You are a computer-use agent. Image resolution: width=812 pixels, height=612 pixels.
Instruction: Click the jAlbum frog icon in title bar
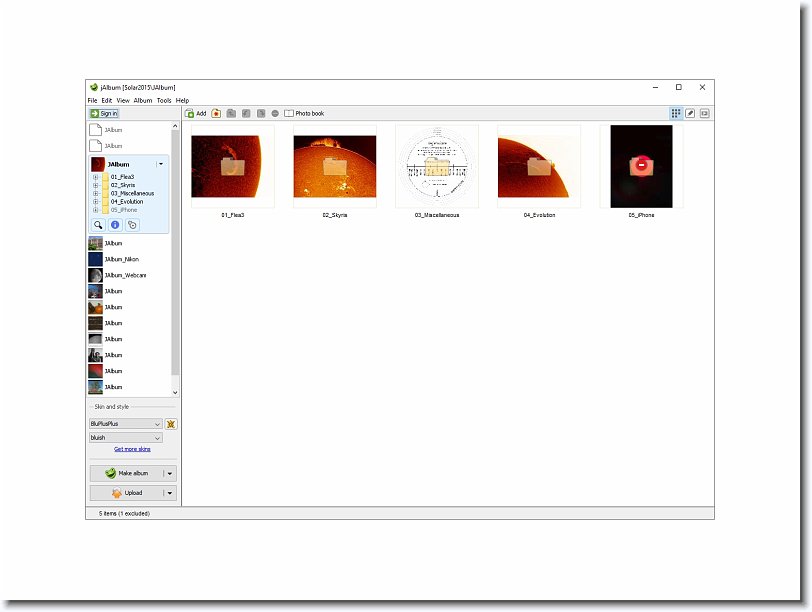[94, 87]
